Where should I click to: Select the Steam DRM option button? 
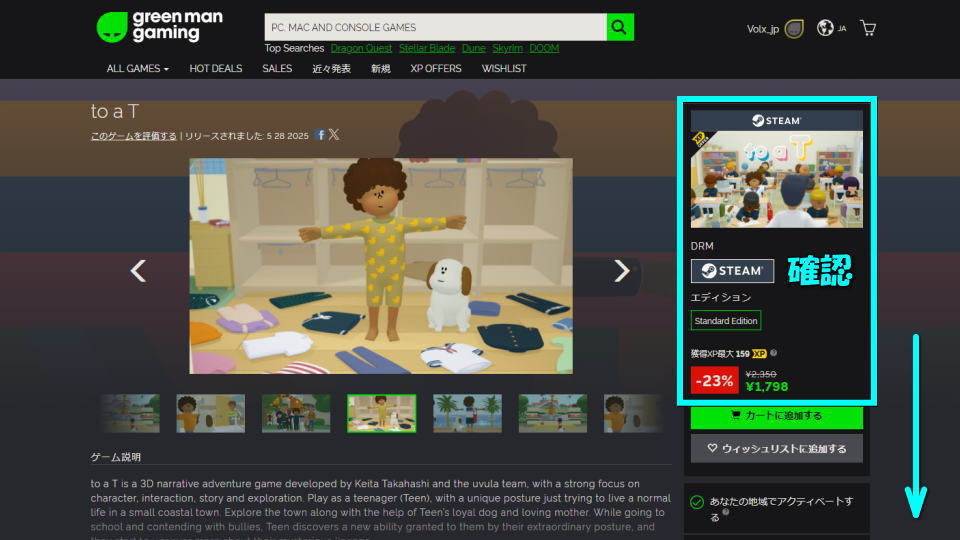coord(732,271)
